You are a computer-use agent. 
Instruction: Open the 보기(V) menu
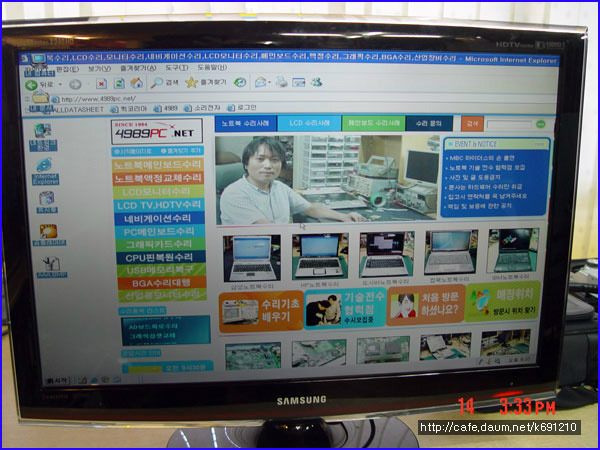pos(99,69)
